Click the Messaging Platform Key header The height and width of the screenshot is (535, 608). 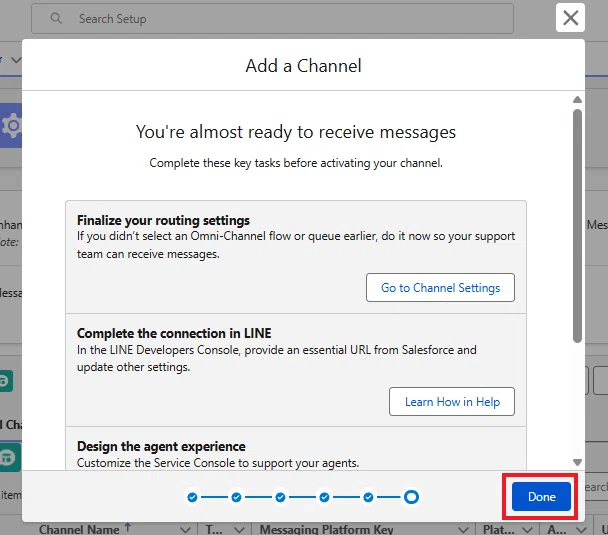[x=326, y=530]
